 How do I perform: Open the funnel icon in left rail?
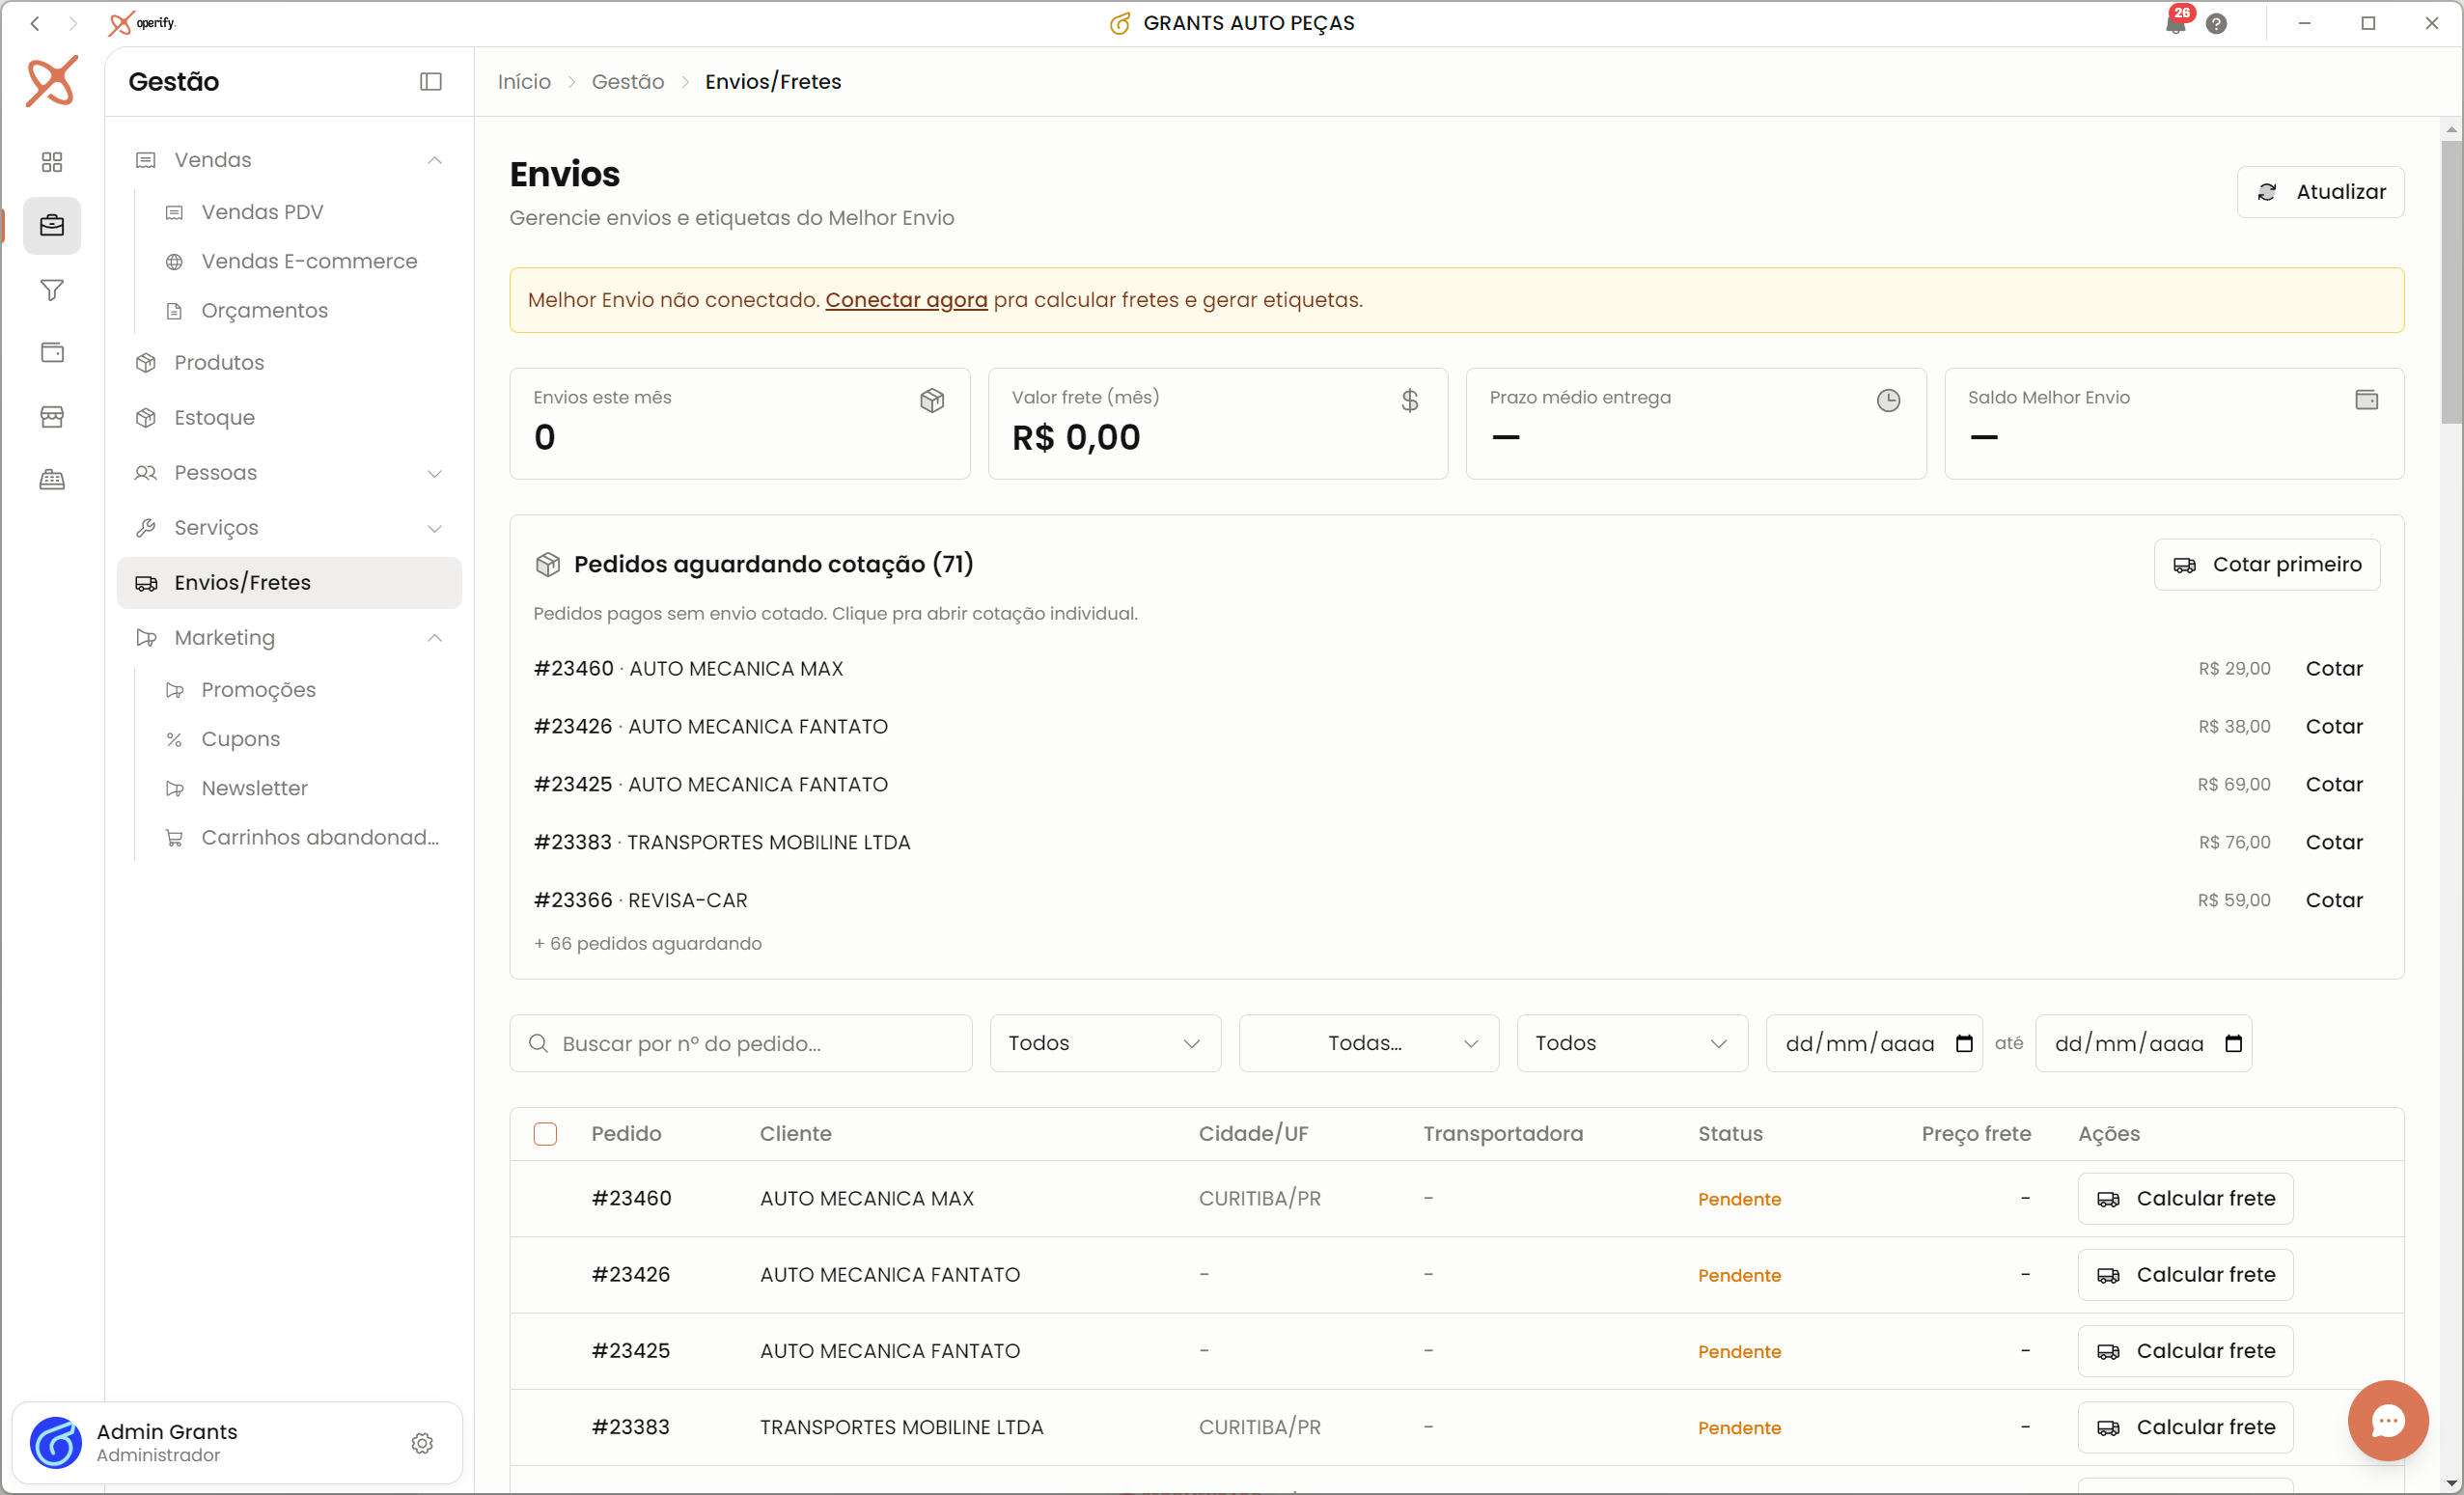click(52, 290)
